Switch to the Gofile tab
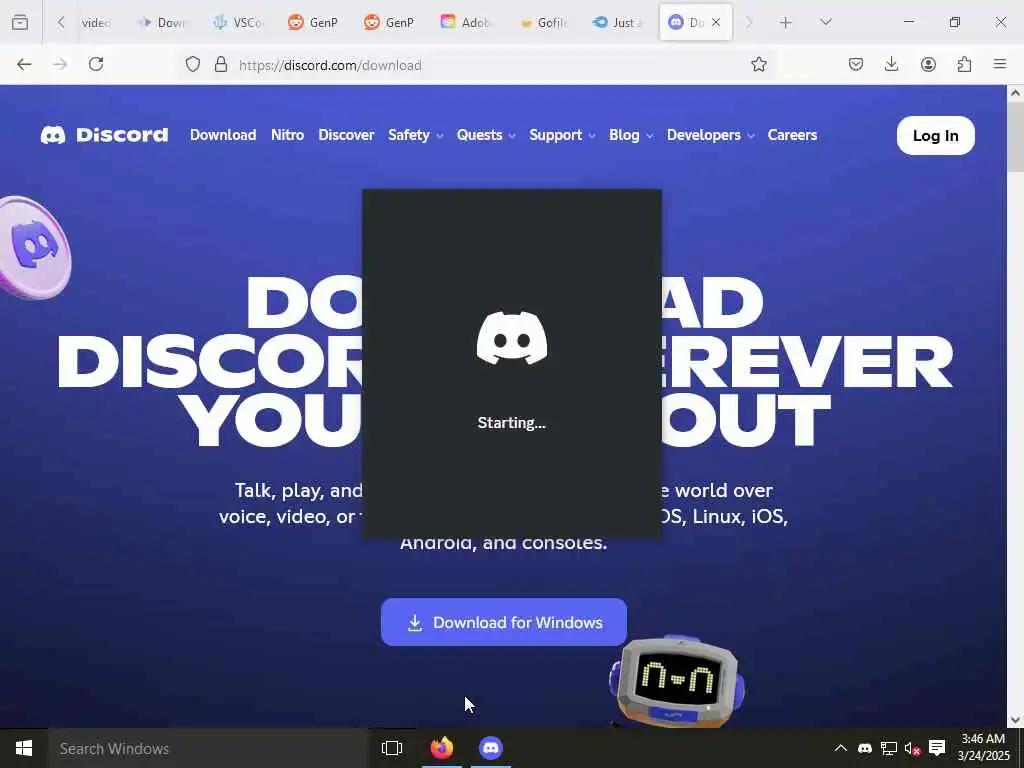 coord(543,22)
